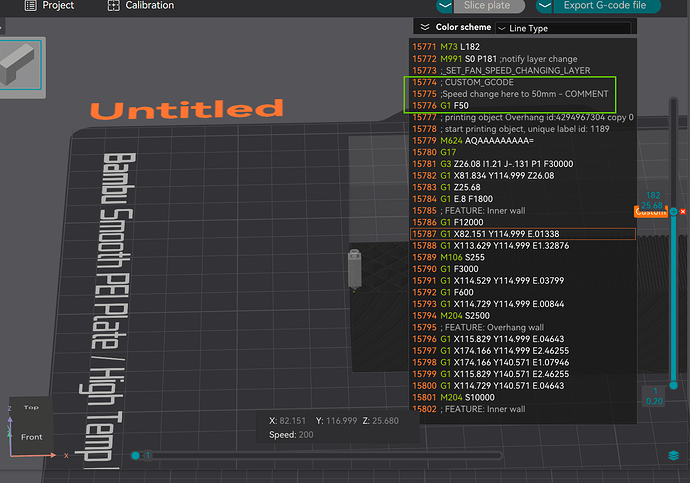Delete the custom G-code marker with red X

click(683, 212)
